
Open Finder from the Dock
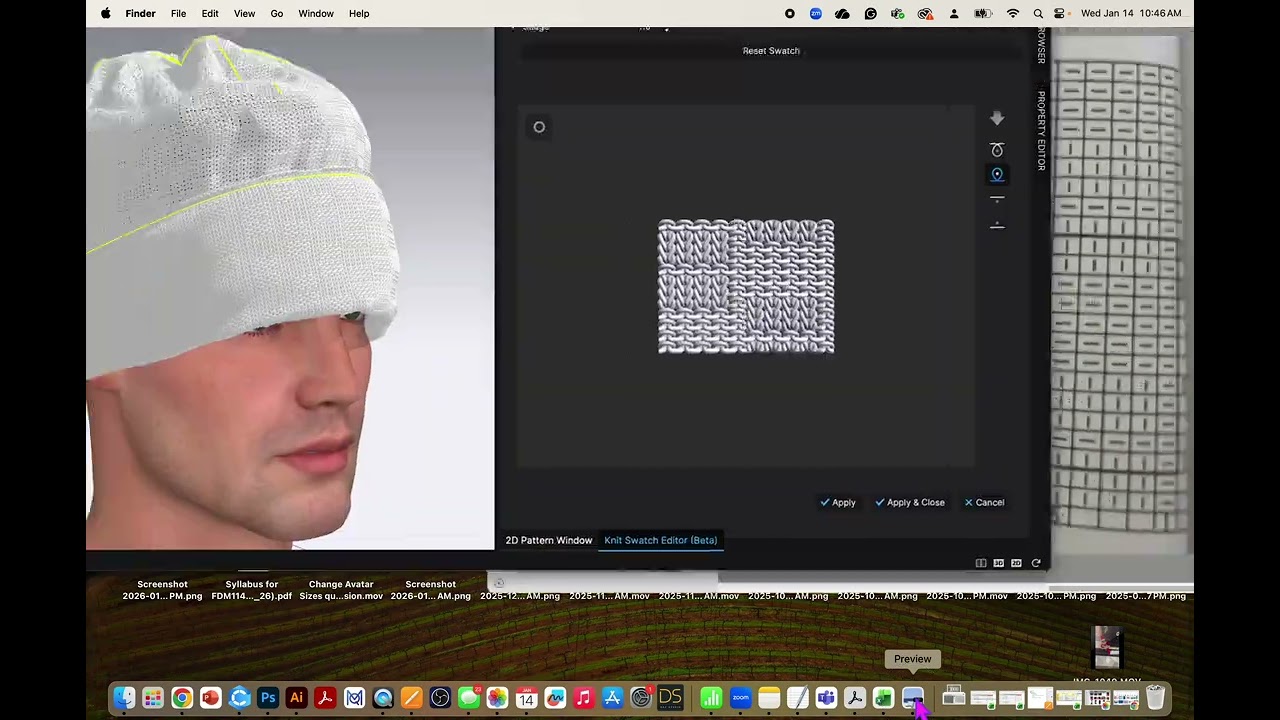pos(124,698)
